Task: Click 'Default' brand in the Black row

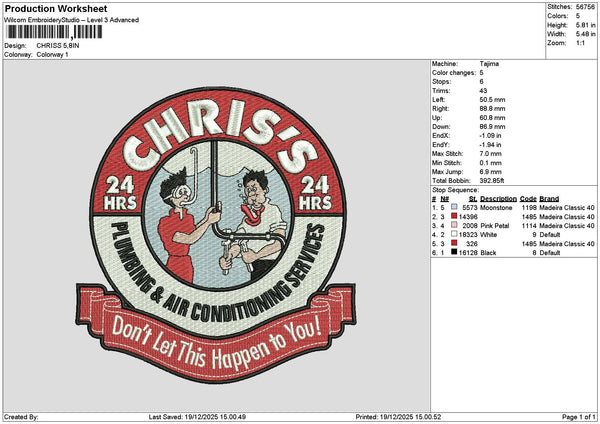Action: click(549, 253)
